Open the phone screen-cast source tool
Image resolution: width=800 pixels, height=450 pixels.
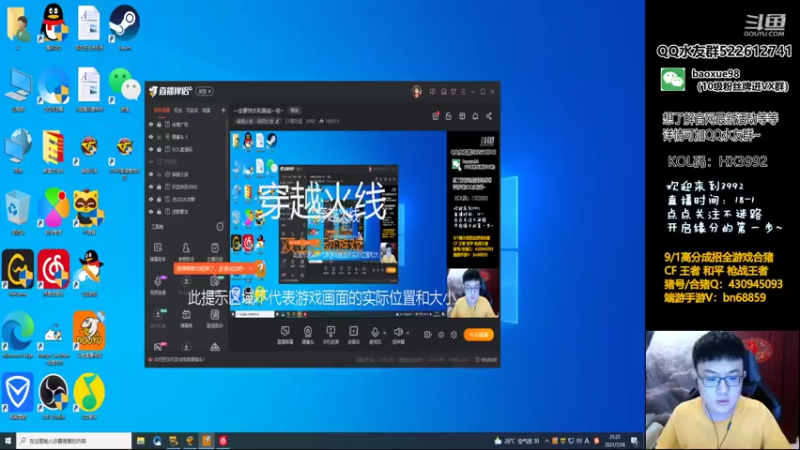tap(331, 335)
